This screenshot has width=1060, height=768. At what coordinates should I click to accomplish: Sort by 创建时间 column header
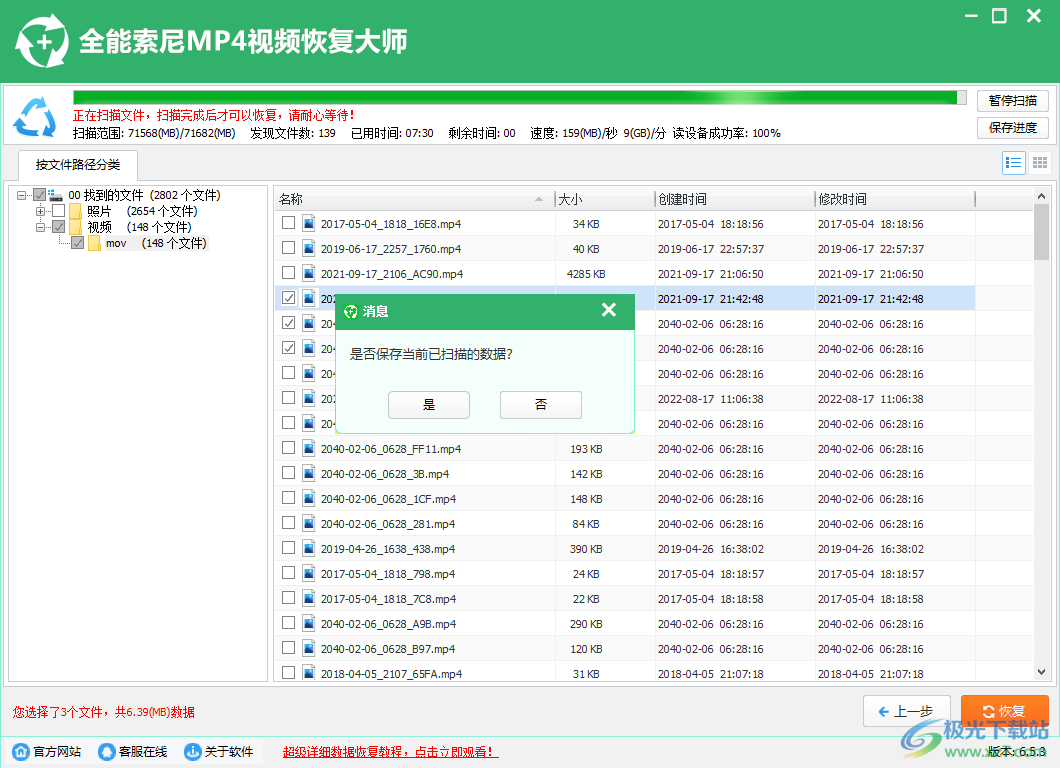735,199
